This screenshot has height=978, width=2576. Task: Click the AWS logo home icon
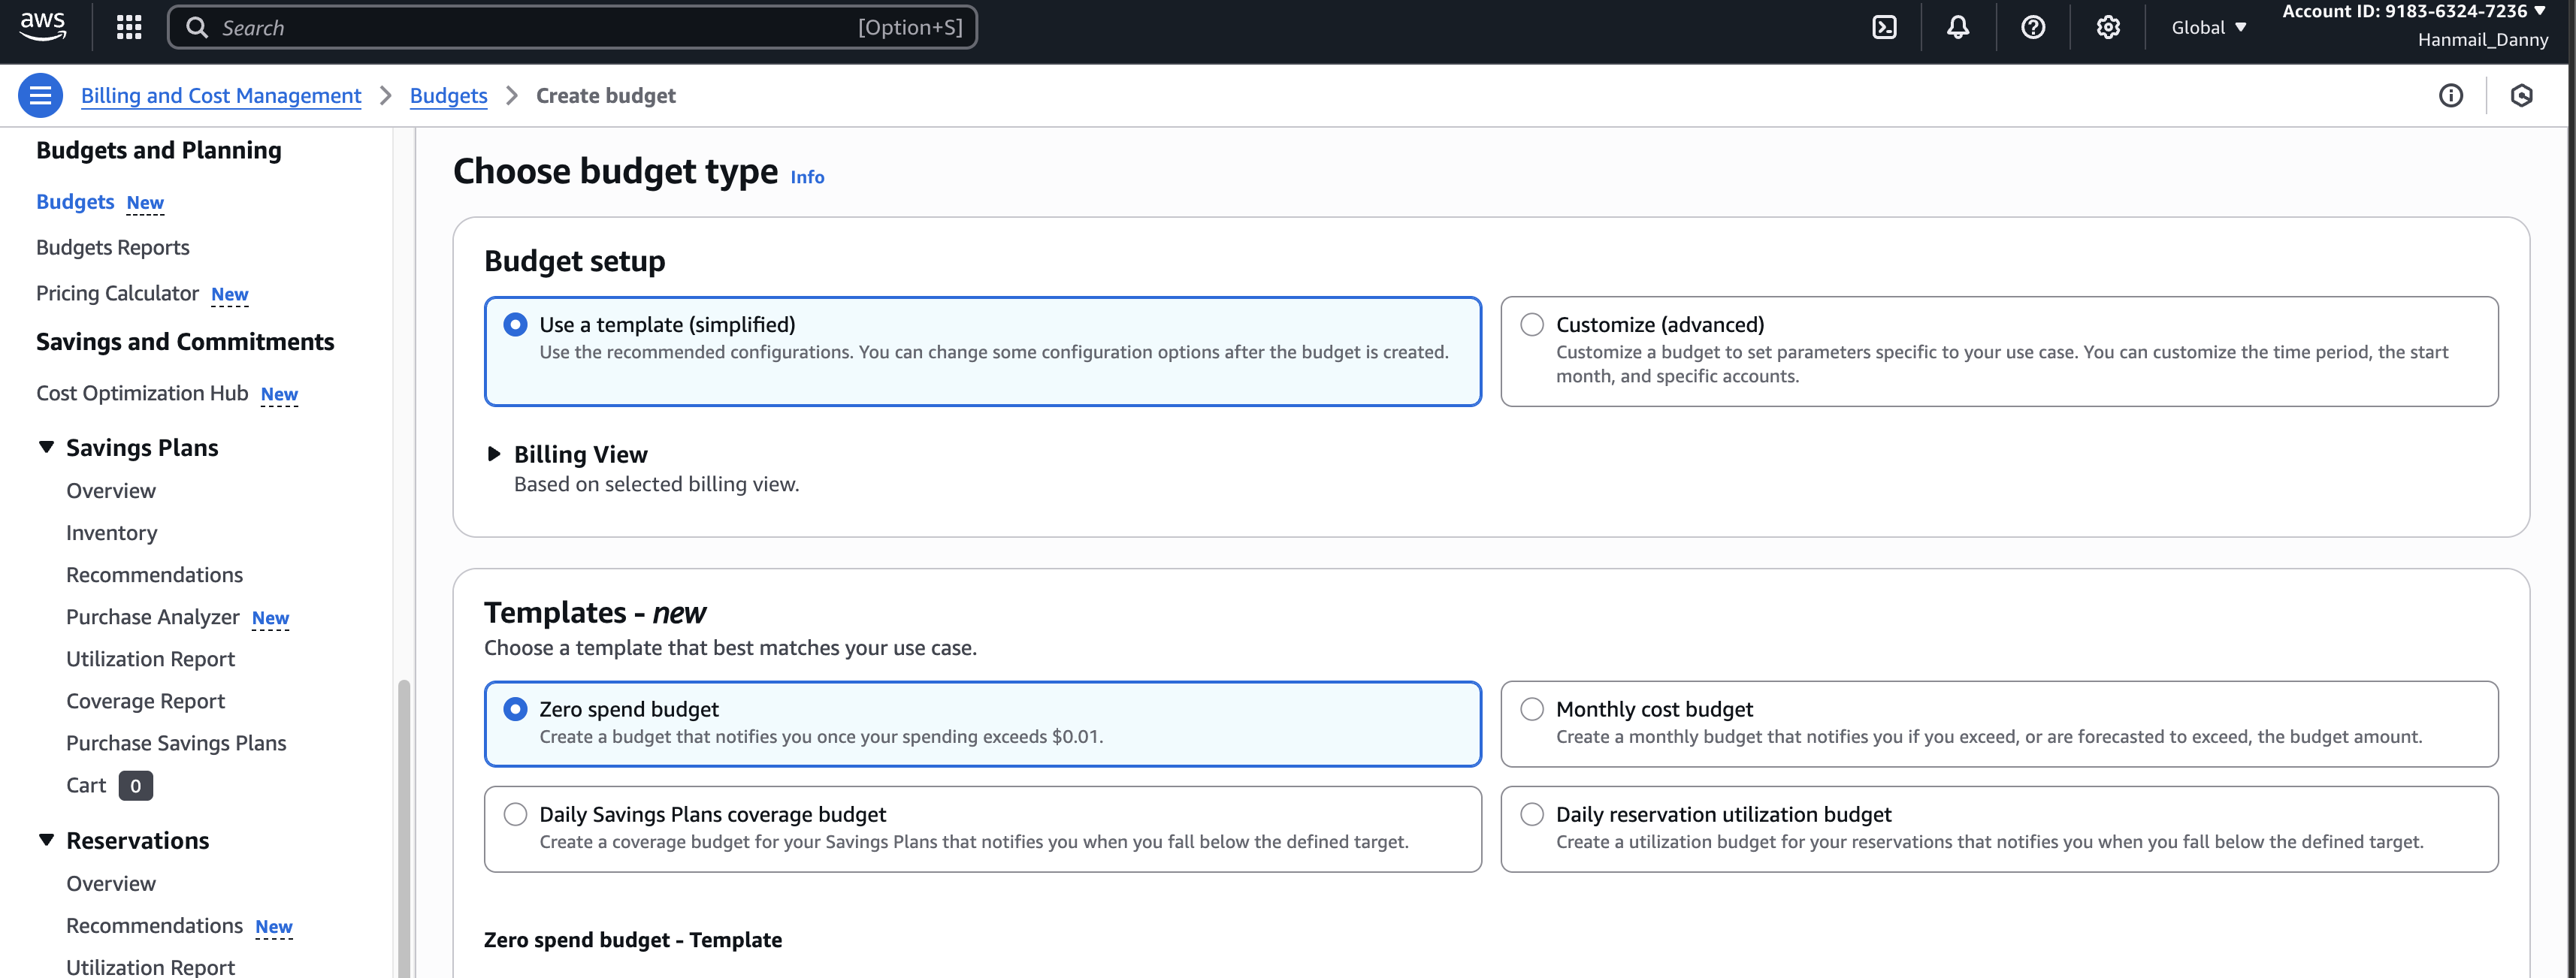pyautogui.click(x=43, y=26)
